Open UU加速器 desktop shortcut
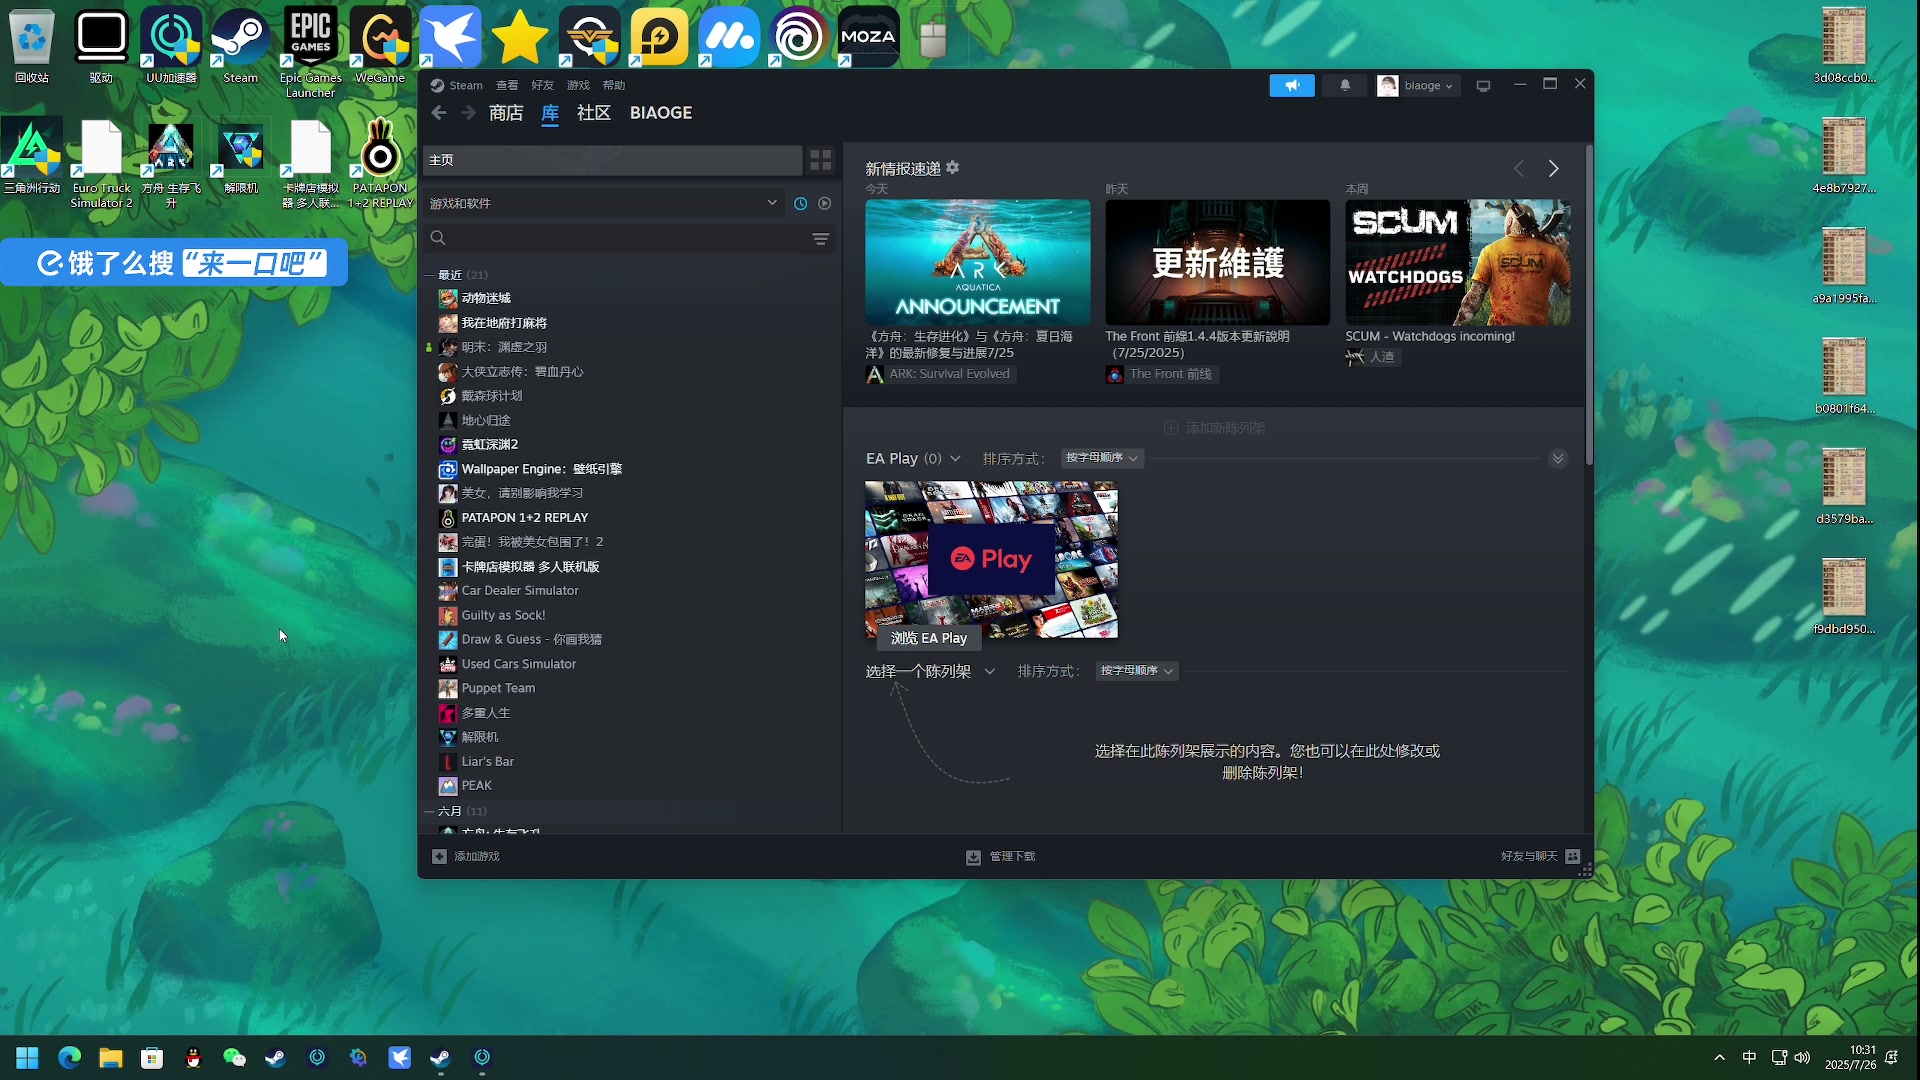 click(x=171, y=47)
